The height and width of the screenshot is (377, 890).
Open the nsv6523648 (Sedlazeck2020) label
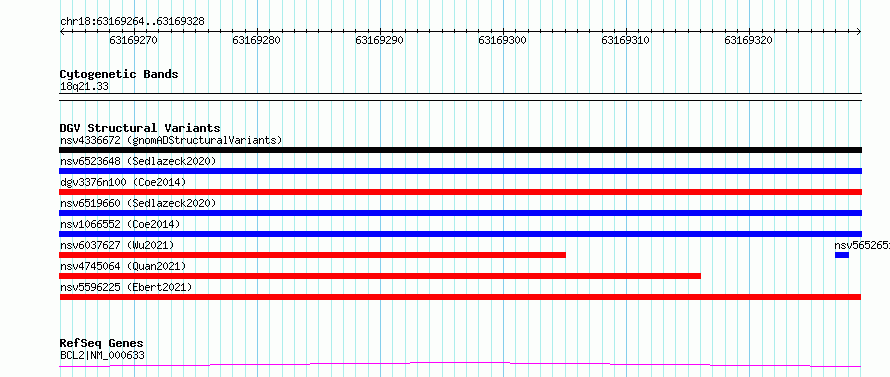(138, 161)
